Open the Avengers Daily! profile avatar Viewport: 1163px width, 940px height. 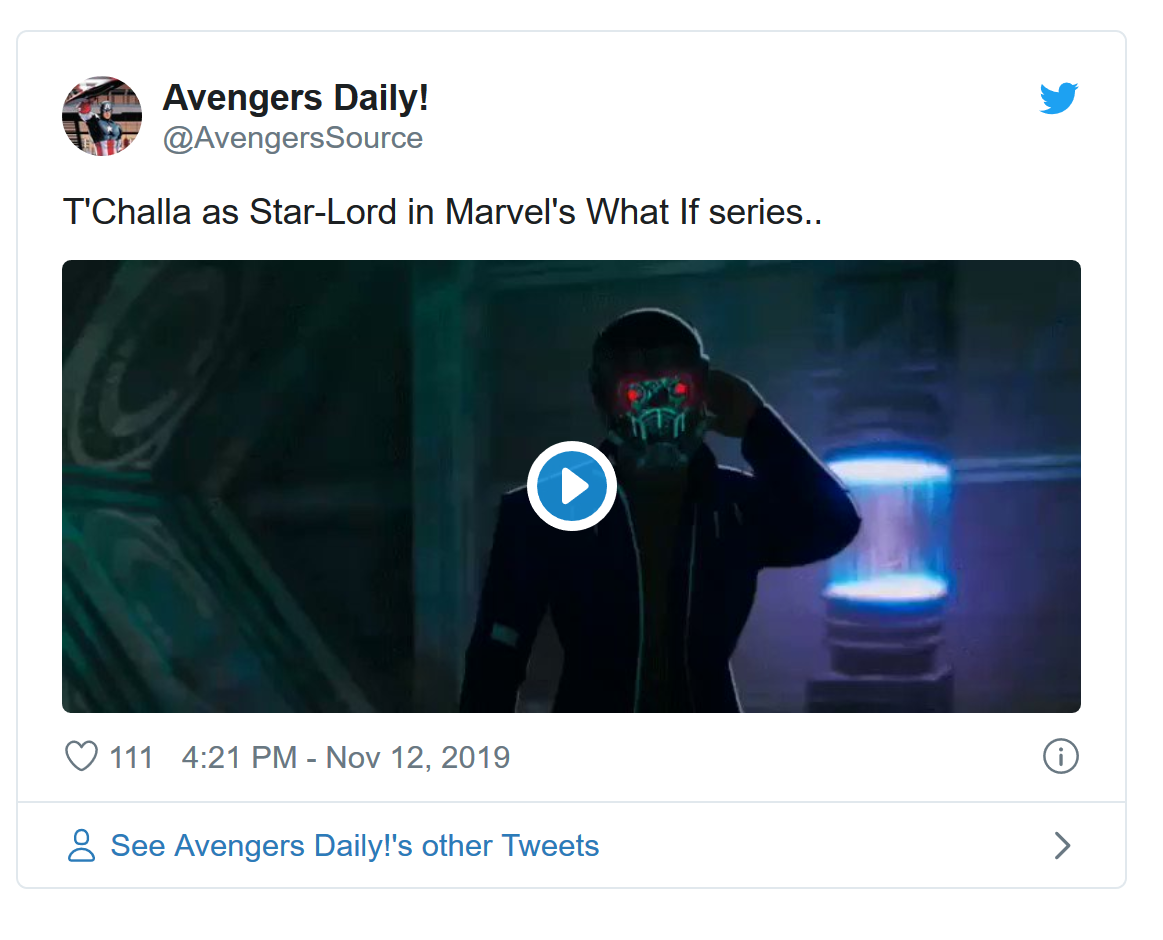[x=102, y=116]
